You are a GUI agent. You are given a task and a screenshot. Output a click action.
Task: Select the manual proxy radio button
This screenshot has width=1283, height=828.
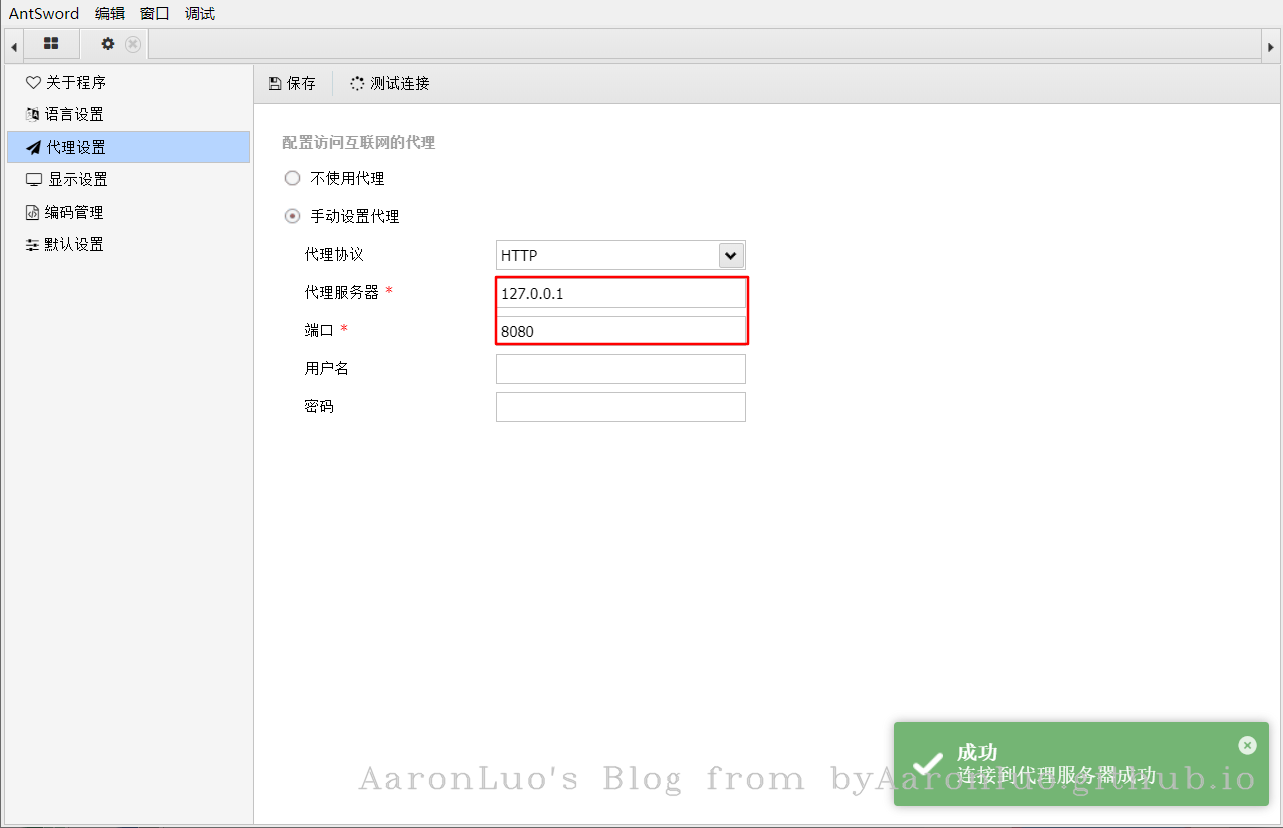coord(292,216)
